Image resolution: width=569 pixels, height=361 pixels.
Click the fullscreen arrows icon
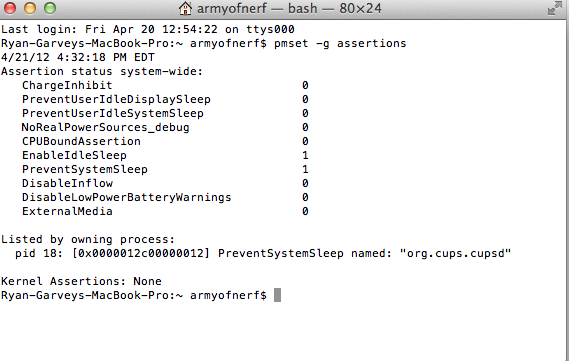pos(554,8)
